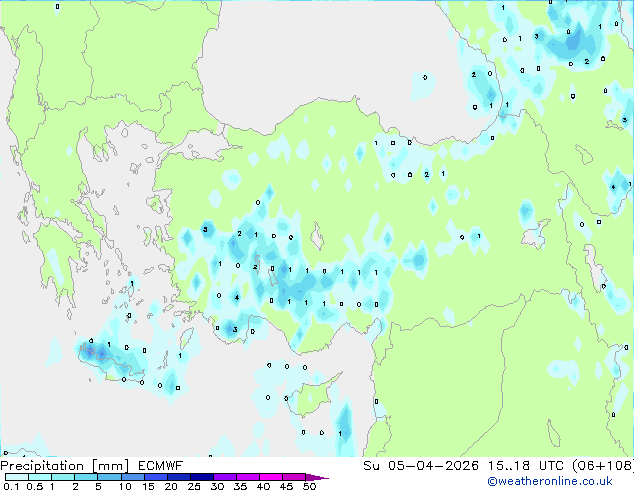Click the legend label '10'
The image size is (634, 490).
(125, 486)
